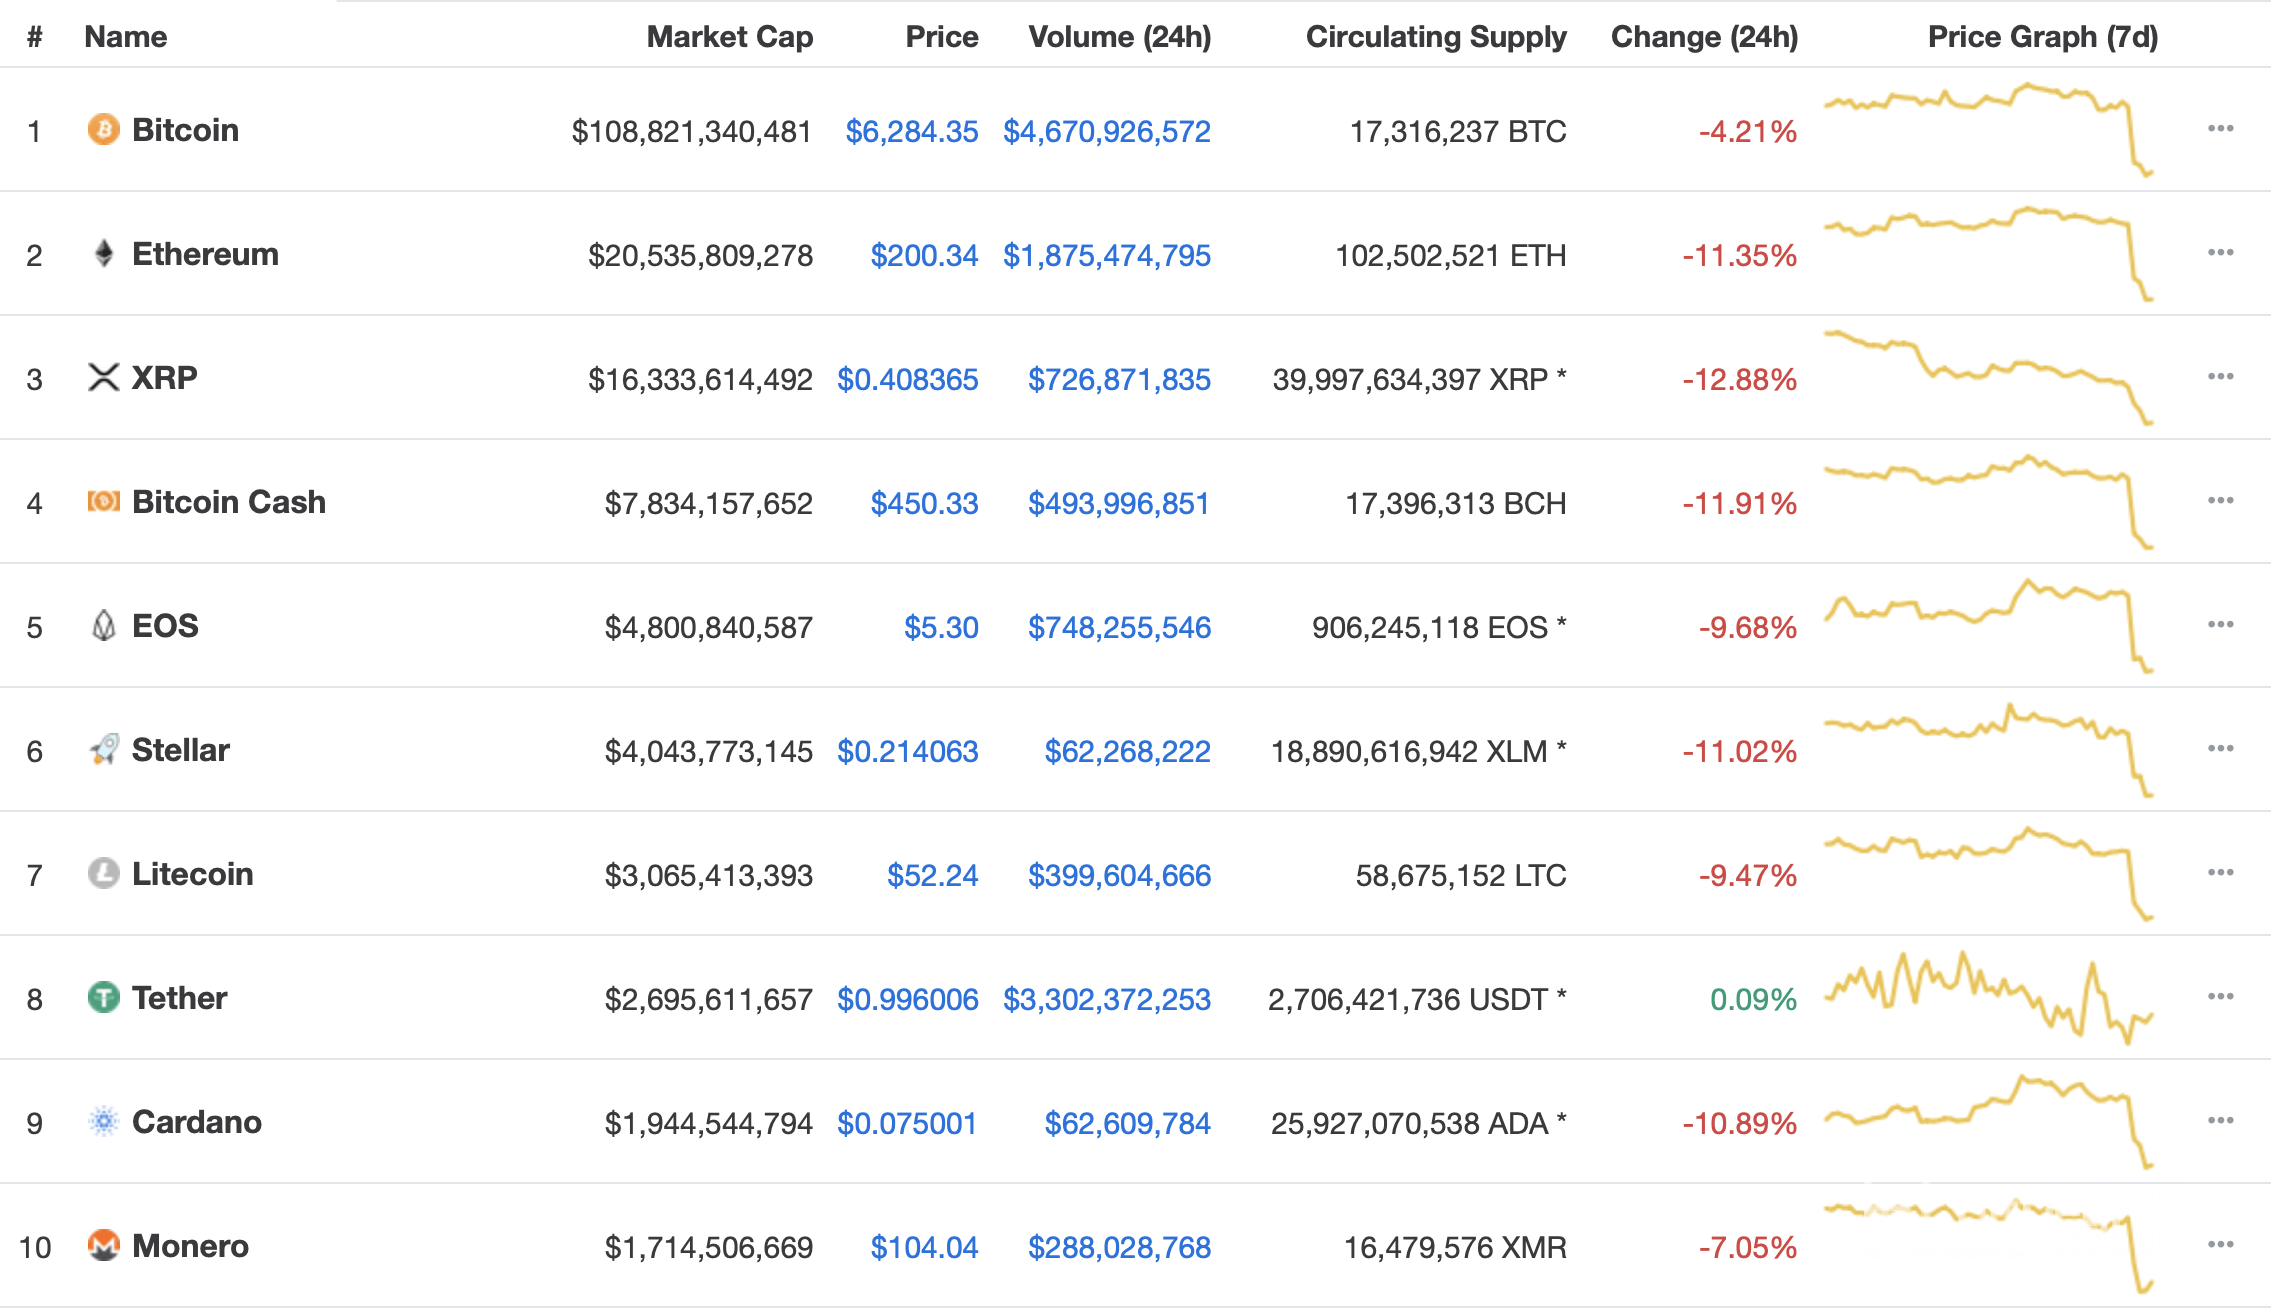Screen dimensions: 2272x1310
Task: Open the more options menu for Stellar
Action: point(2220,748)
